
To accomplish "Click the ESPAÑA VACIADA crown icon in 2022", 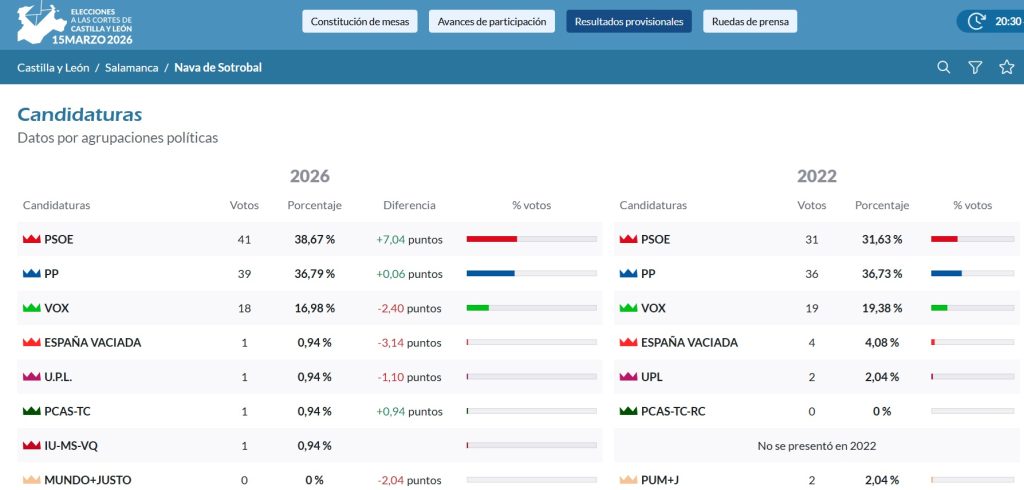I will (x=628, y=342).
